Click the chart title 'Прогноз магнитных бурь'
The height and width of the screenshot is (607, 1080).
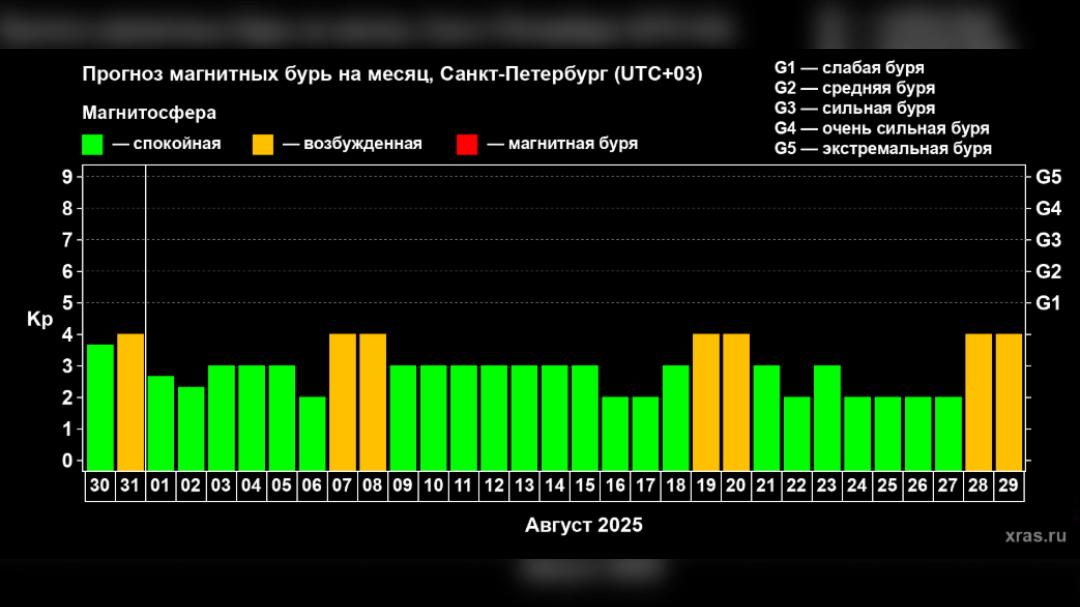(391, 75)
